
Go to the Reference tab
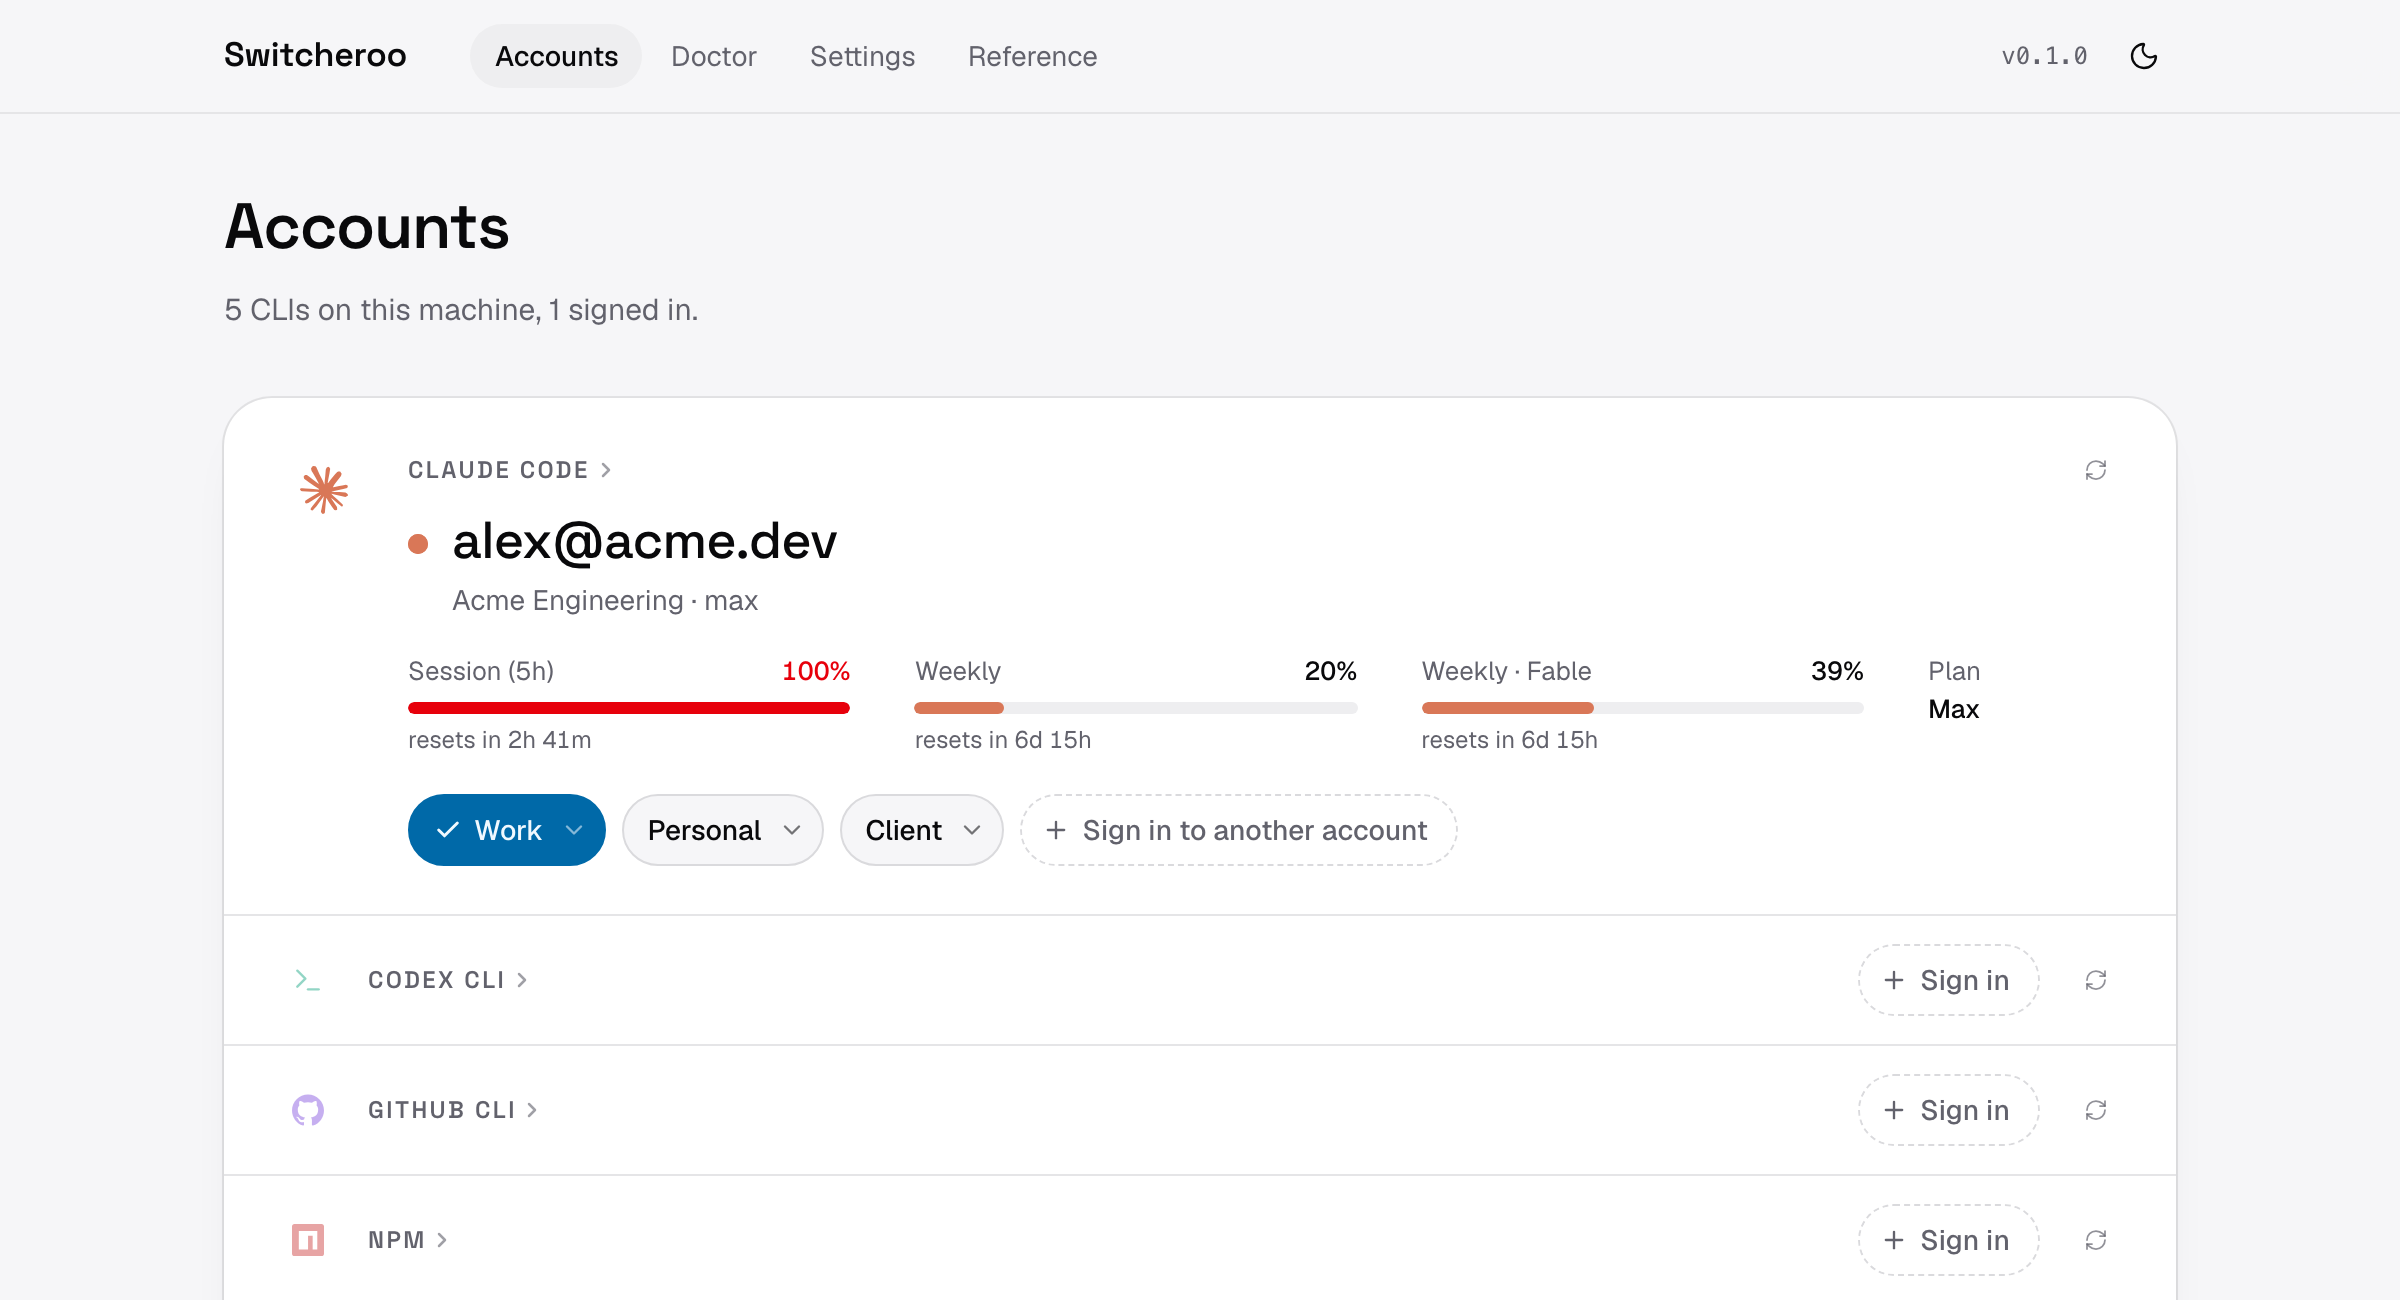(x=1032, y=56)
